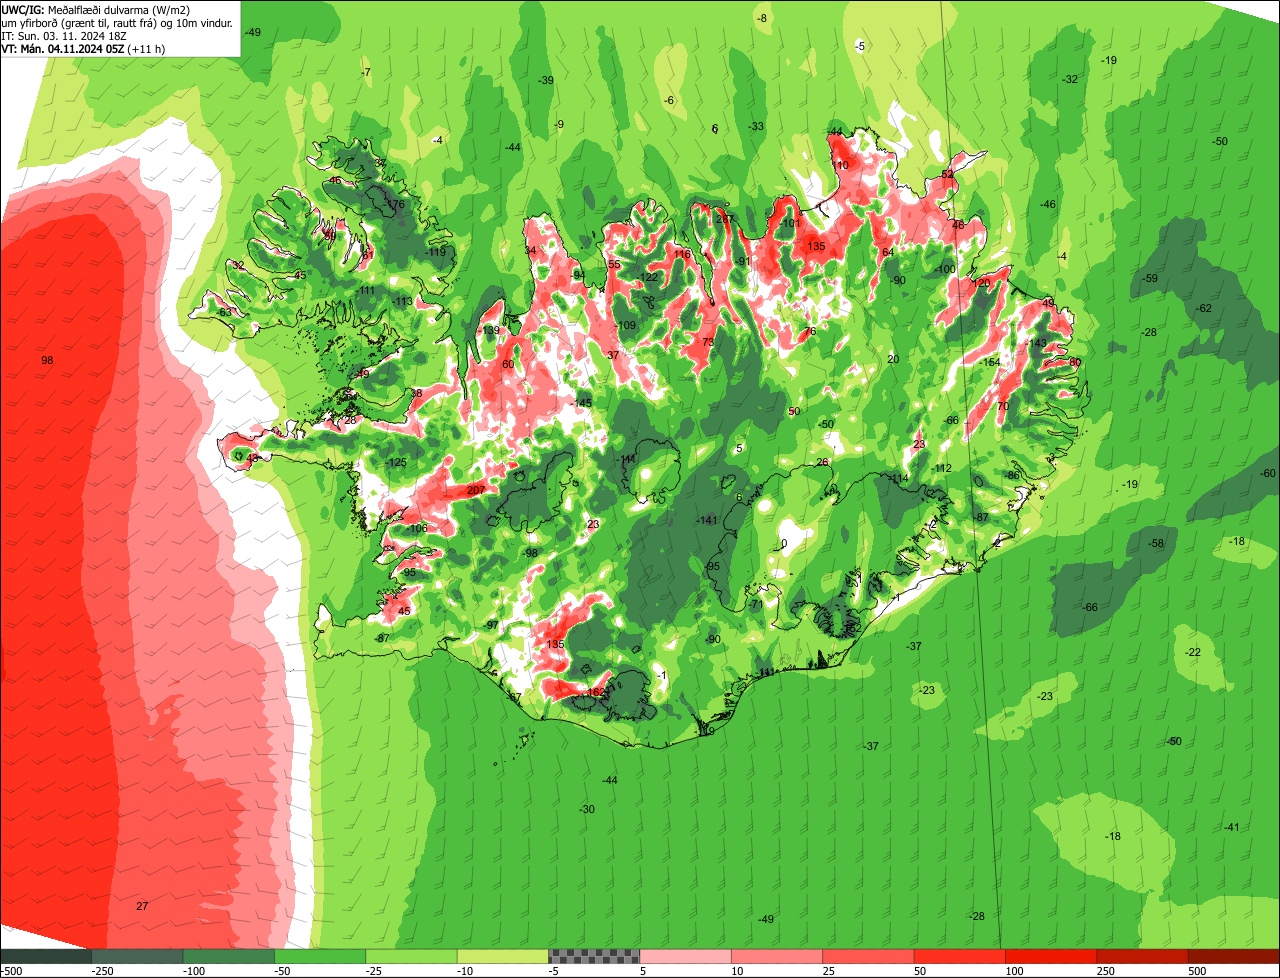This screenshot has width=1280, height=978.
Task: Click the map value '-100'
Action: pos(946,270)
